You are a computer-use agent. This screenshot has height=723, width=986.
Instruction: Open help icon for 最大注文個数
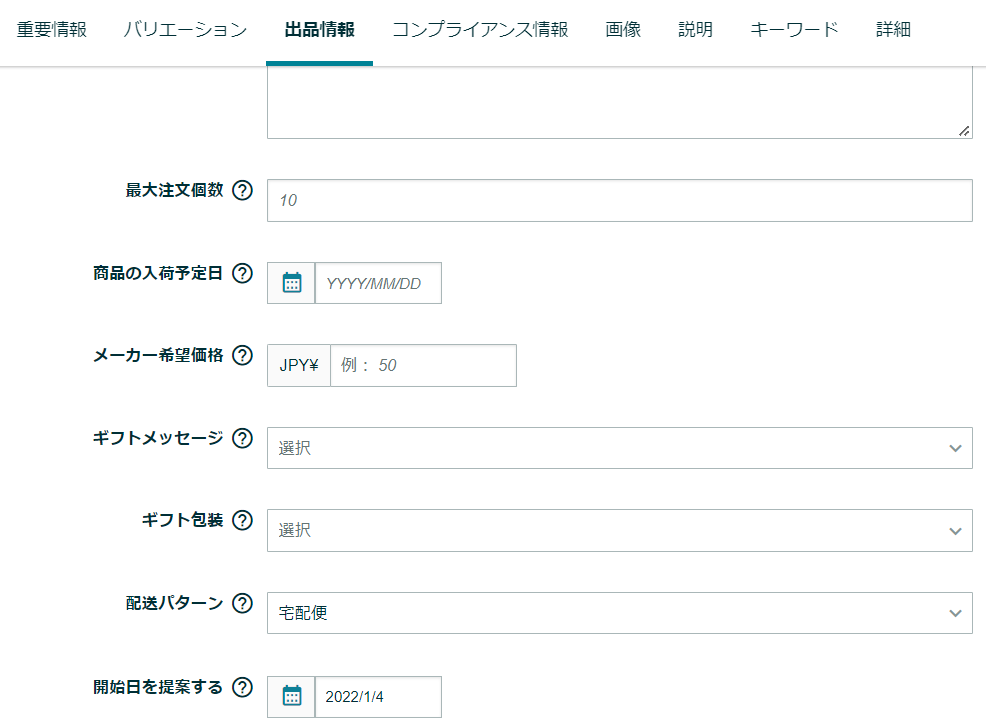[x=242, y=190]
